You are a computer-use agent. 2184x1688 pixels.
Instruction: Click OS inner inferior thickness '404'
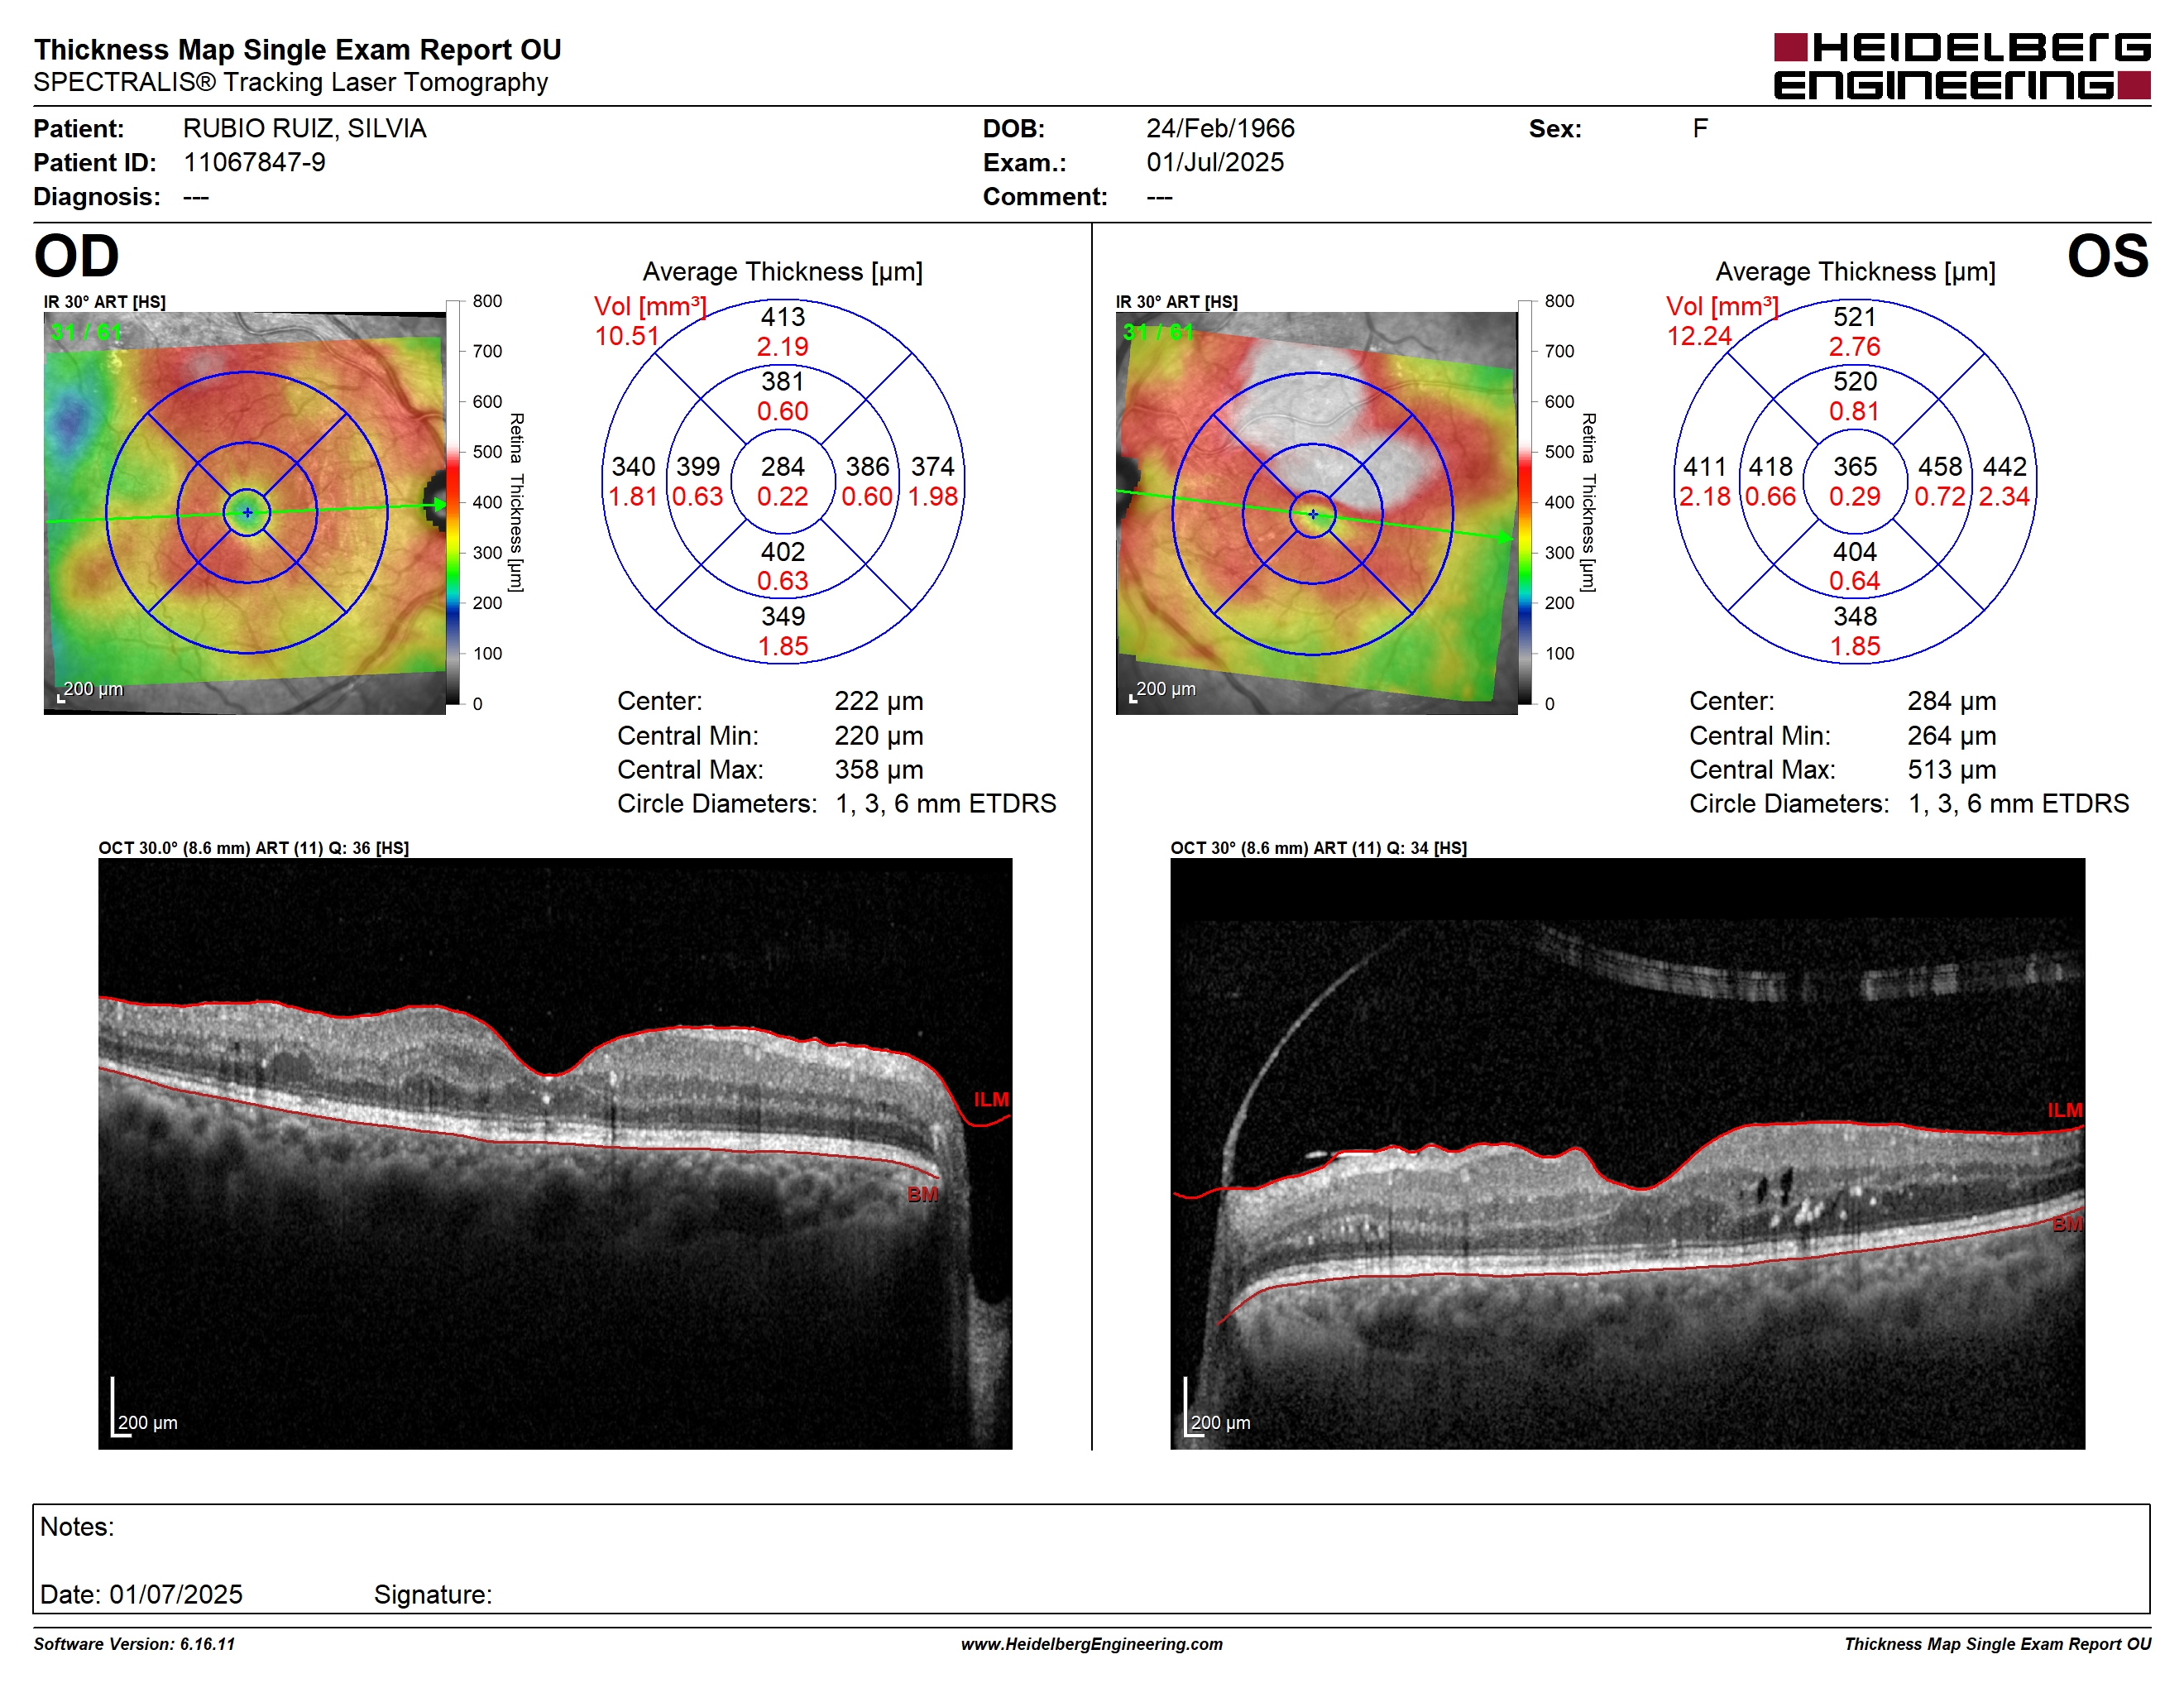(x=1855, y=551)
